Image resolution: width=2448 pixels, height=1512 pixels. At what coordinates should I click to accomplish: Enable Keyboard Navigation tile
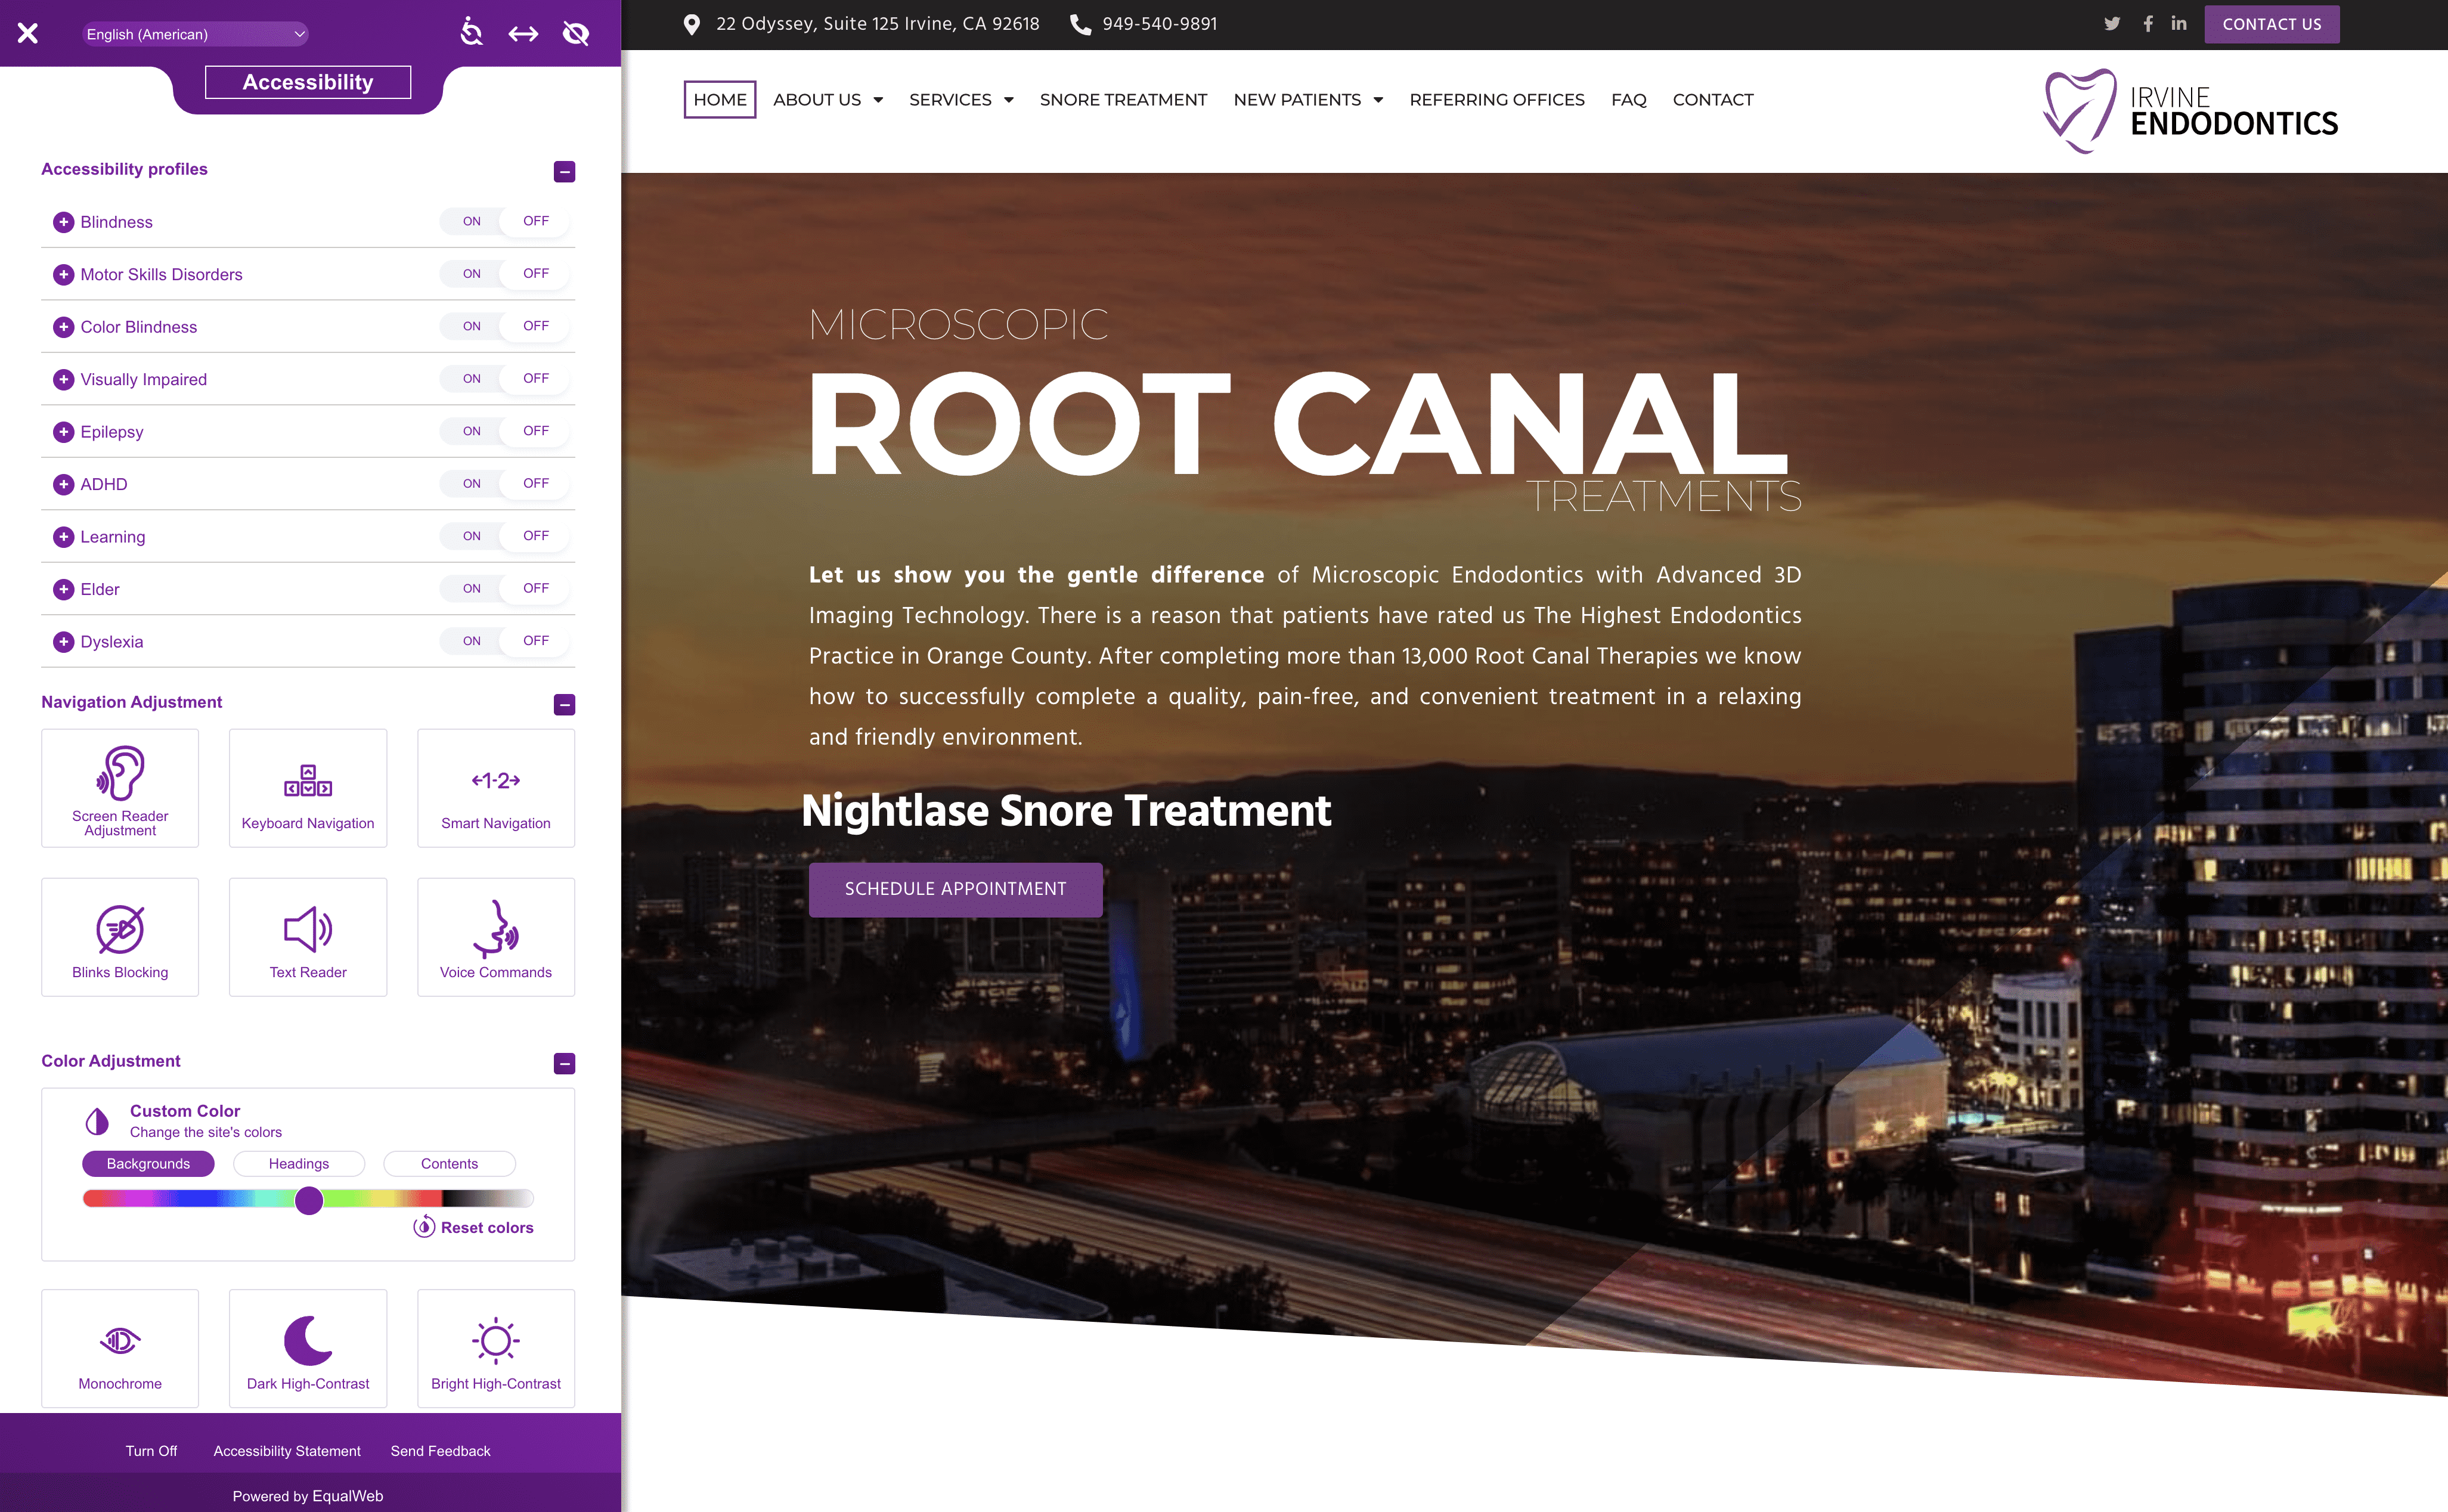(x=308, y=788)
